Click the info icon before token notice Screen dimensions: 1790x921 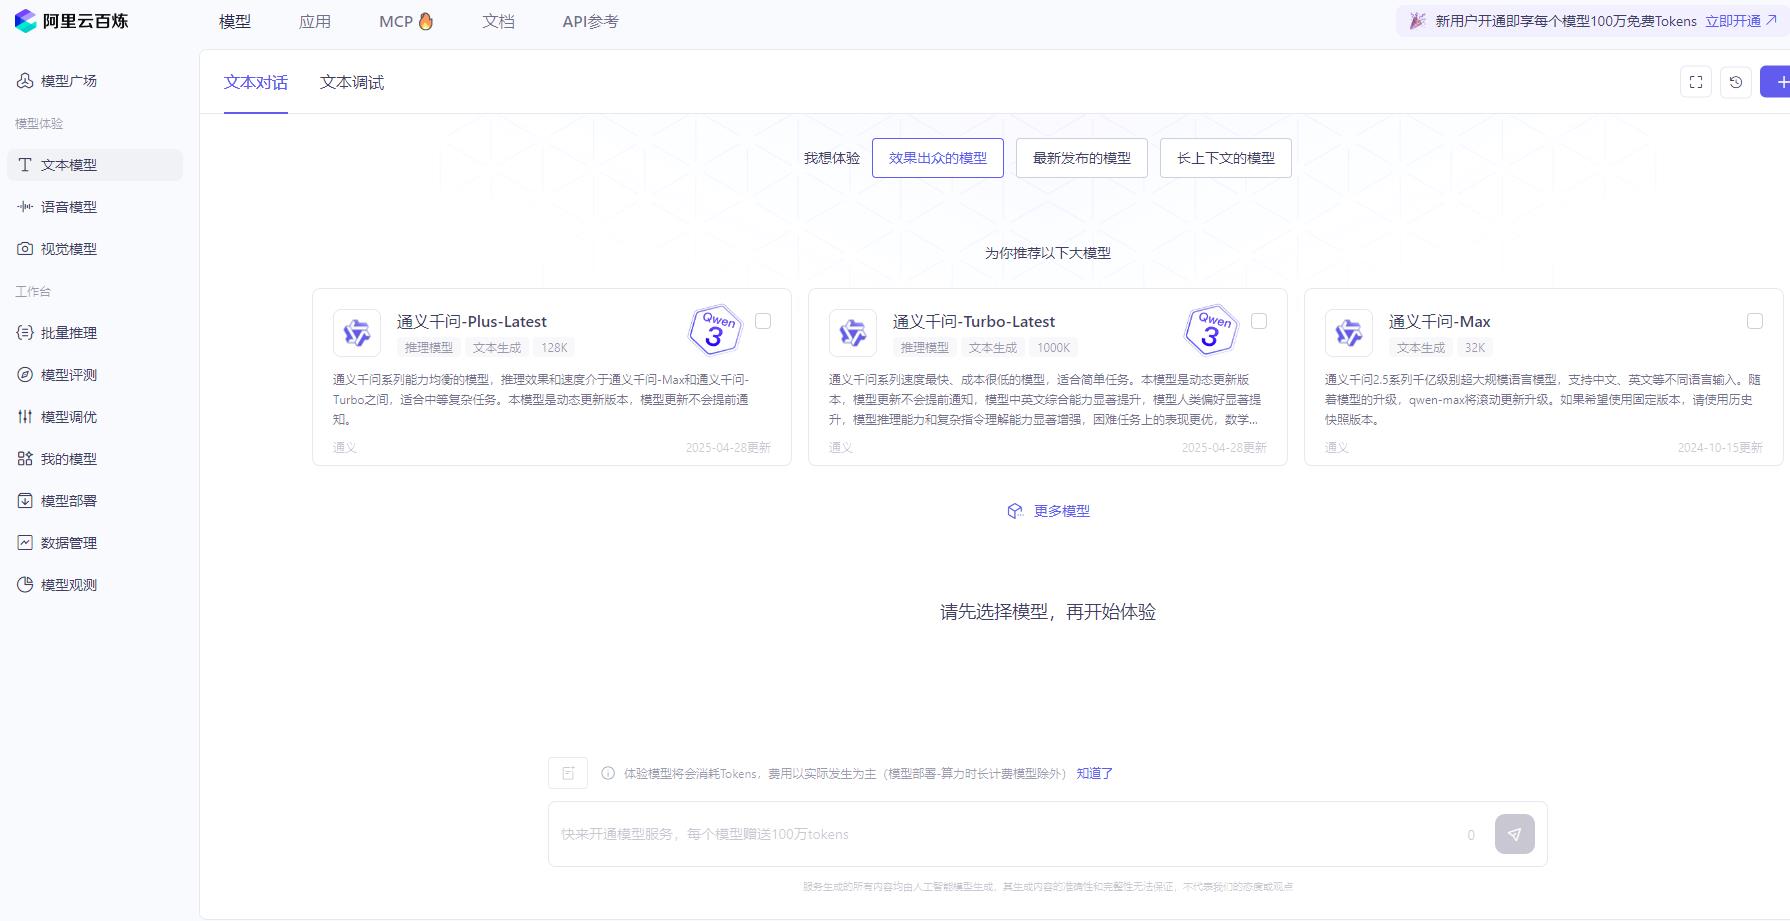click(x=608, y=773)
